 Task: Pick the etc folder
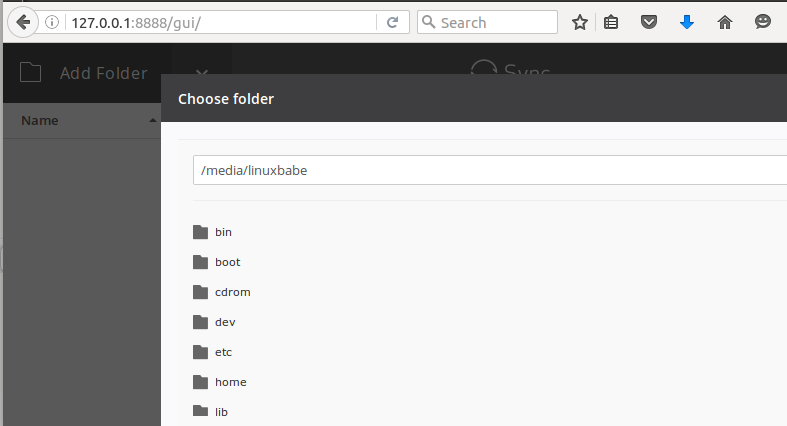223,352
